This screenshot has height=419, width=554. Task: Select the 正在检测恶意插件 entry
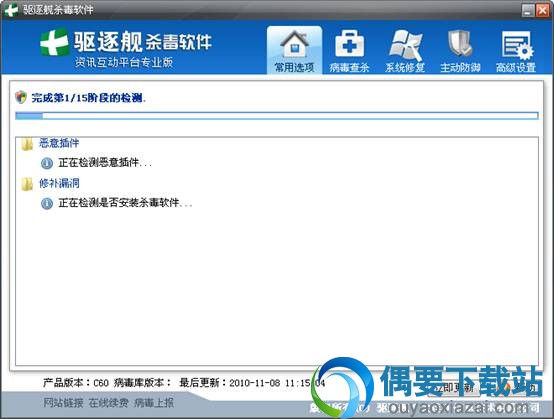[105, 163]
